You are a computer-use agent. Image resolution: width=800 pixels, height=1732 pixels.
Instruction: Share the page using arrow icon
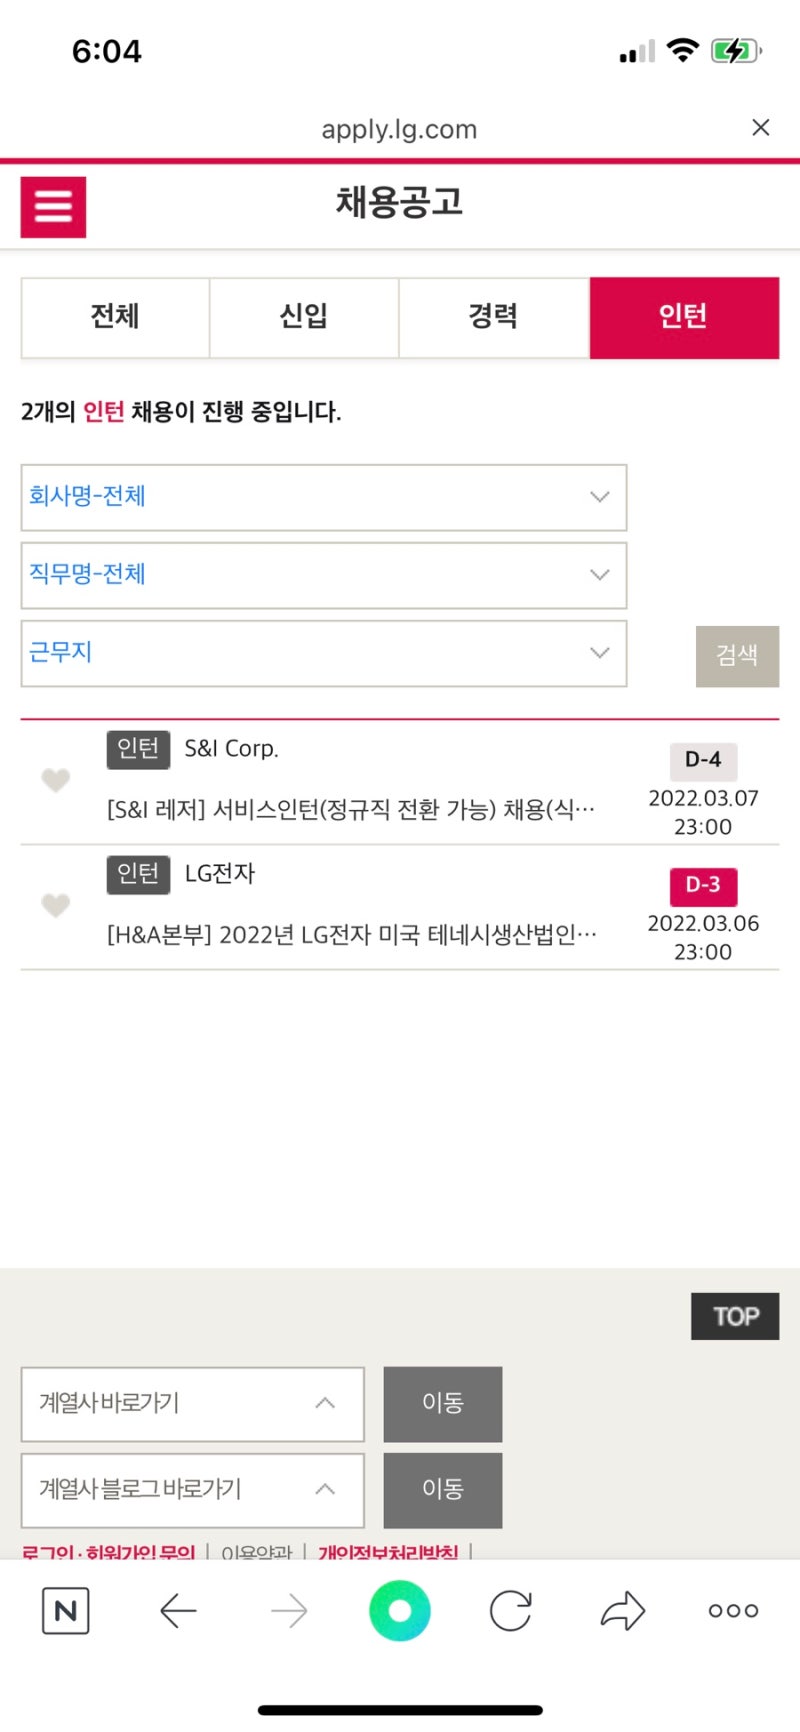click(x=622, y=1611)
